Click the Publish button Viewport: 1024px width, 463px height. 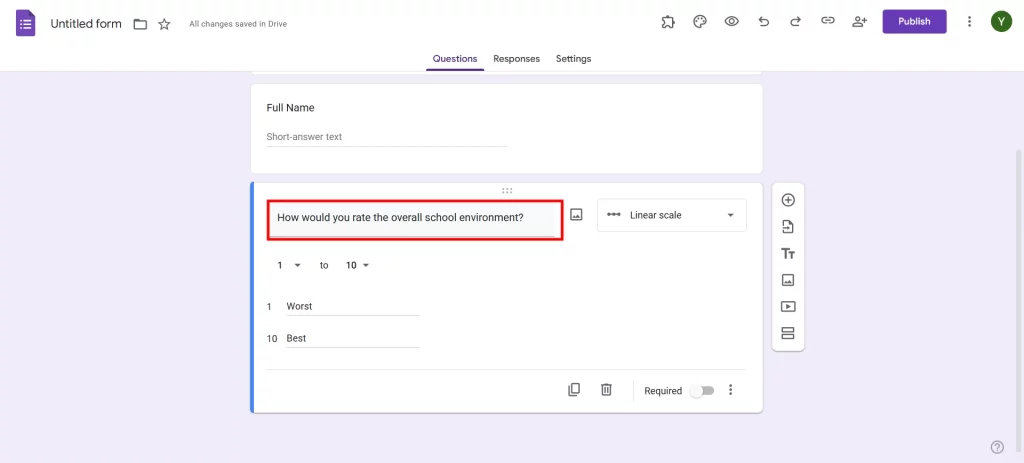pyautogui.click(x=914, y=22)
